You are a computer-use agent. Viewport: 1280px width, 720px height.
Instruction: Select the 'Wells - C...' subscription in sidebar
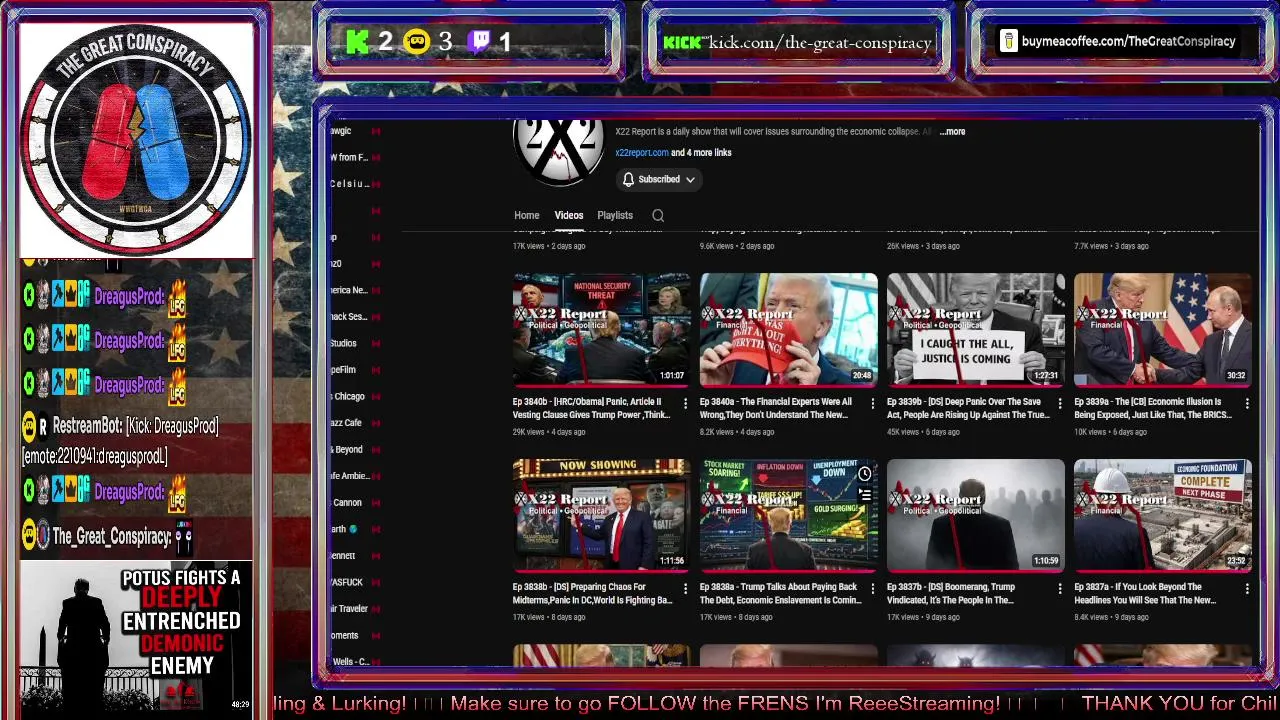pos(351,661)
